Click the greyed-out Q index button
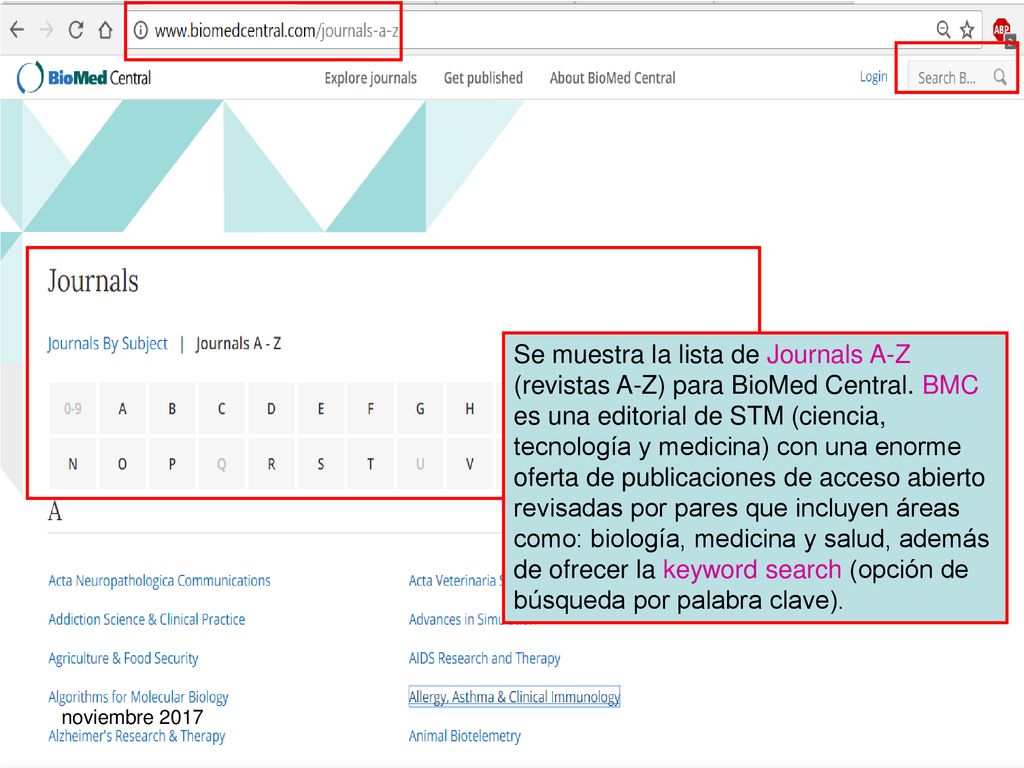This screenshot has height=768, width=1024. point(221,464)
